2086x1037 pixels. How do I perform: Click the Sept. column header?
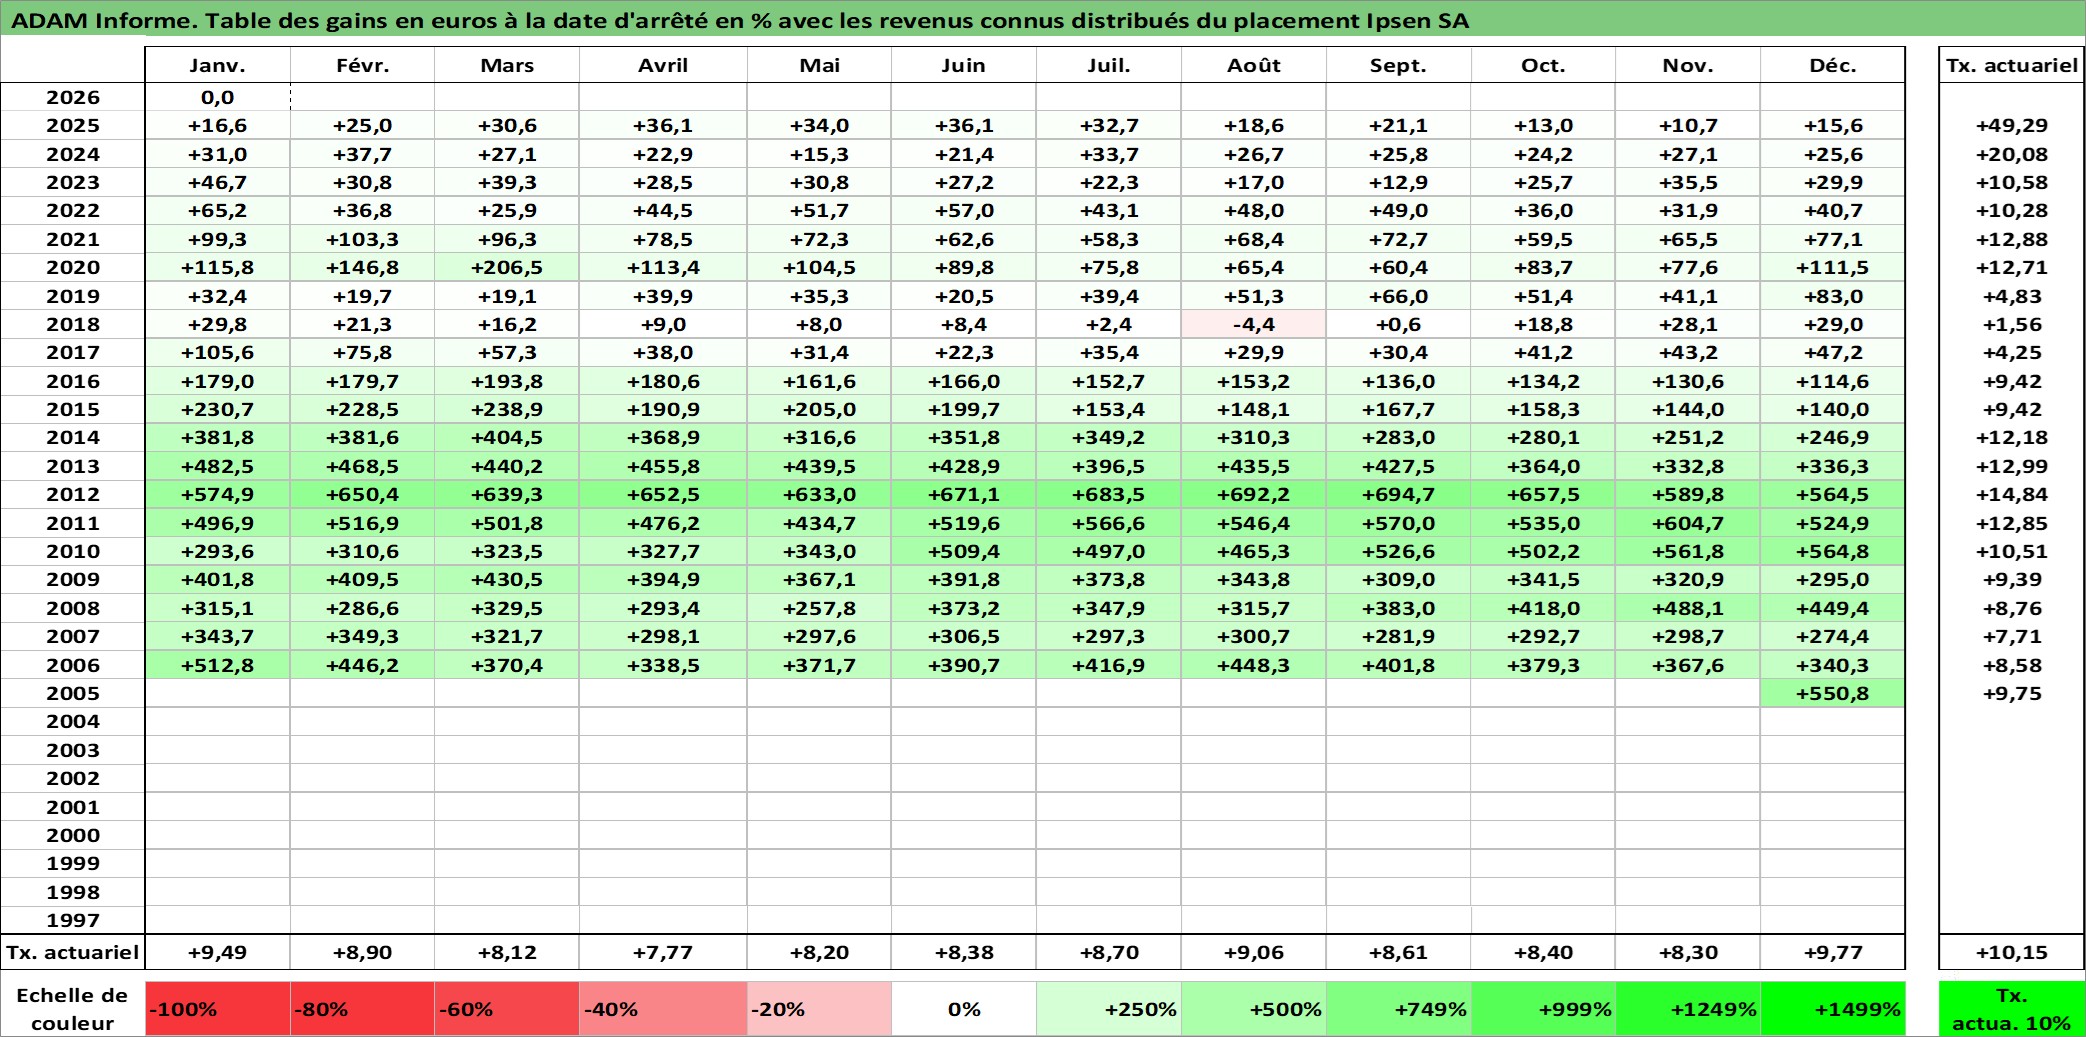[x=1398, y=65]
